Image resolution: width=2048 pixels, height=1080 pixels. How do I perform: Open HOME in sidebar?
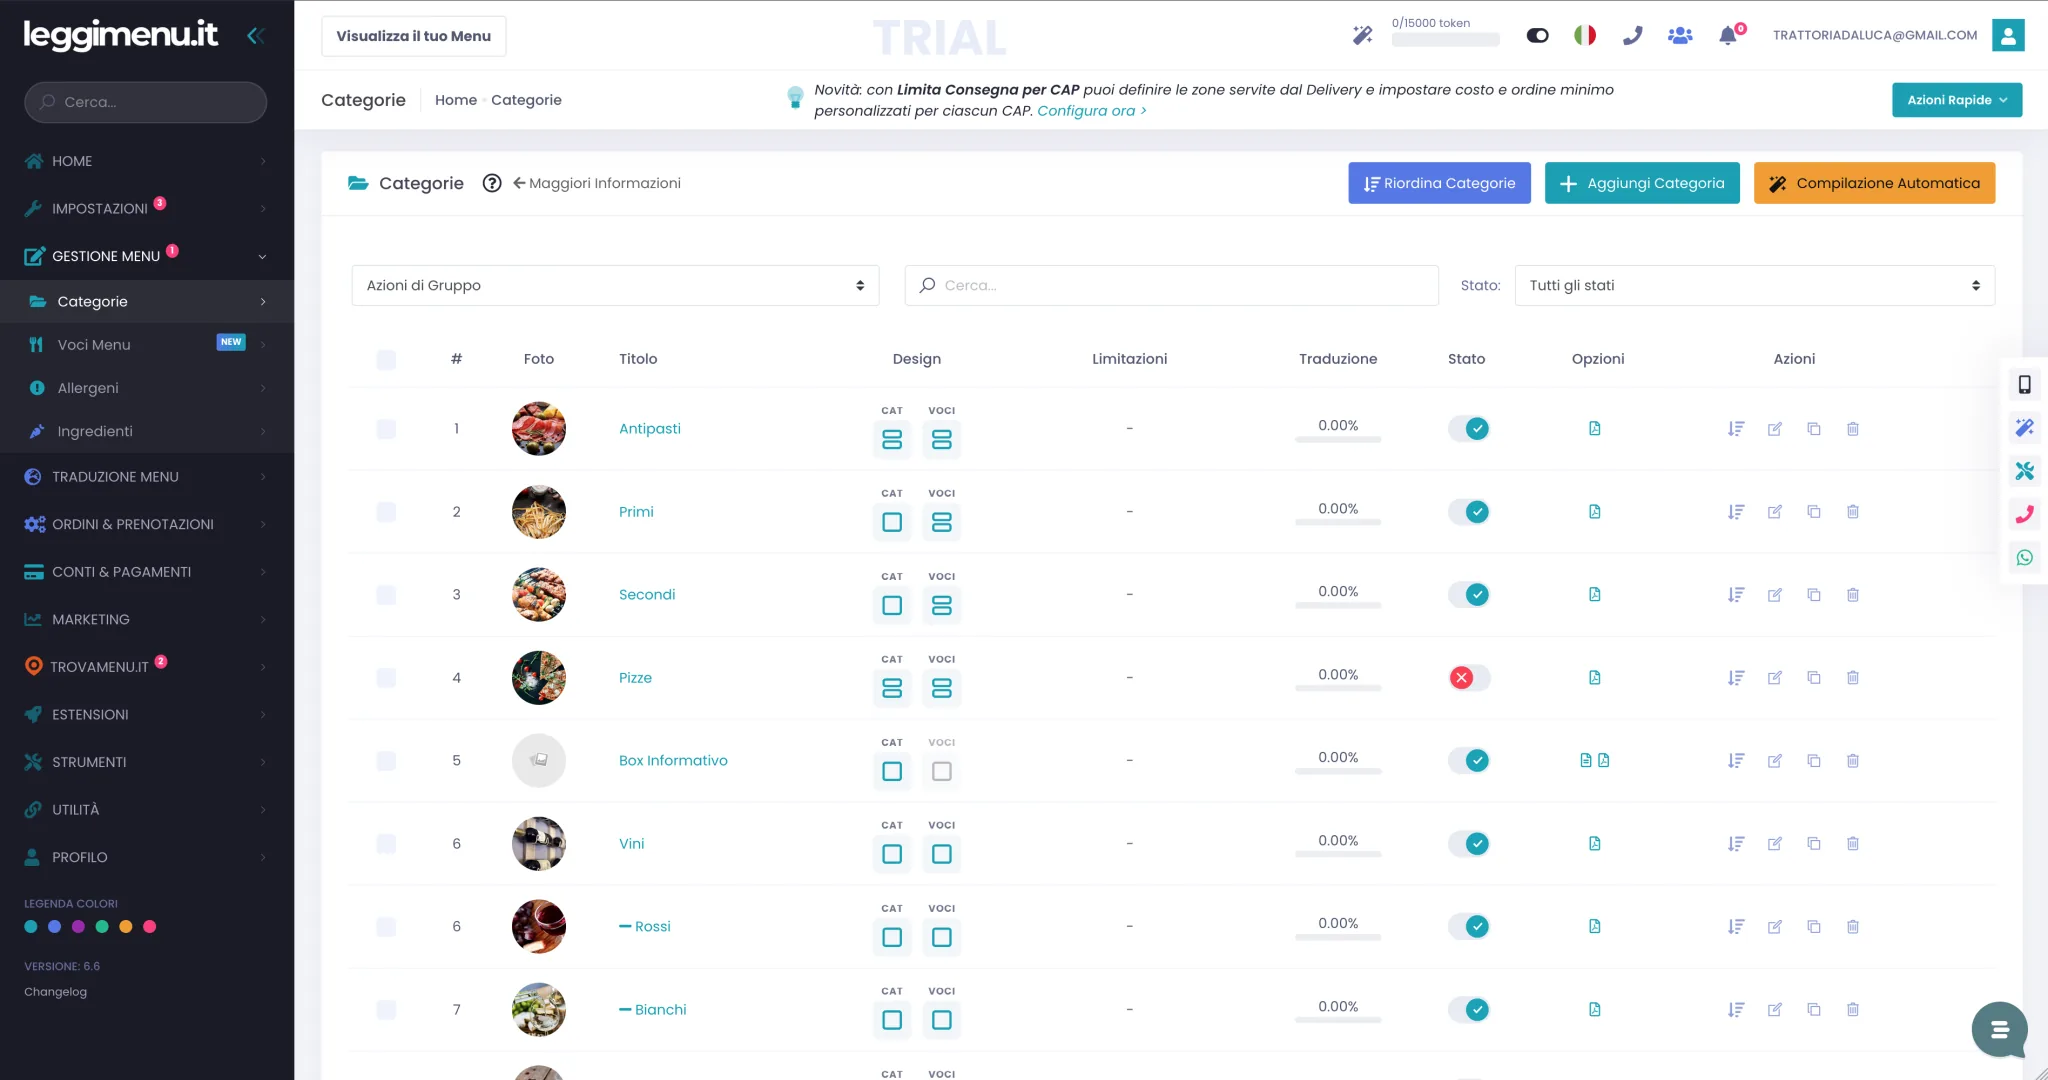pos(147,161)
